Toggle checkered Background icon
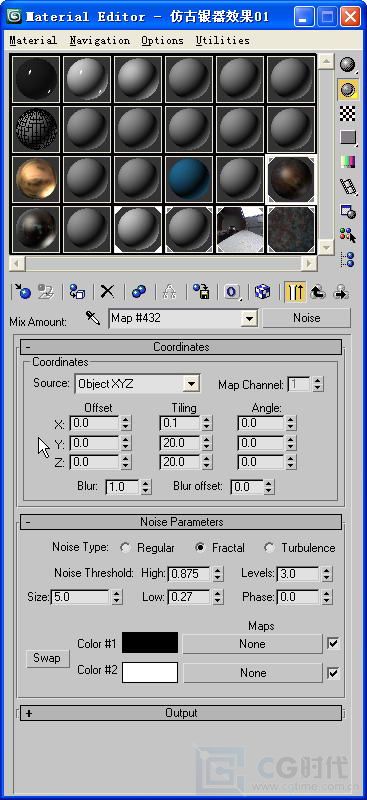This screenshot has height=800, width=367. pyautogui.click(x=348, y=113)
